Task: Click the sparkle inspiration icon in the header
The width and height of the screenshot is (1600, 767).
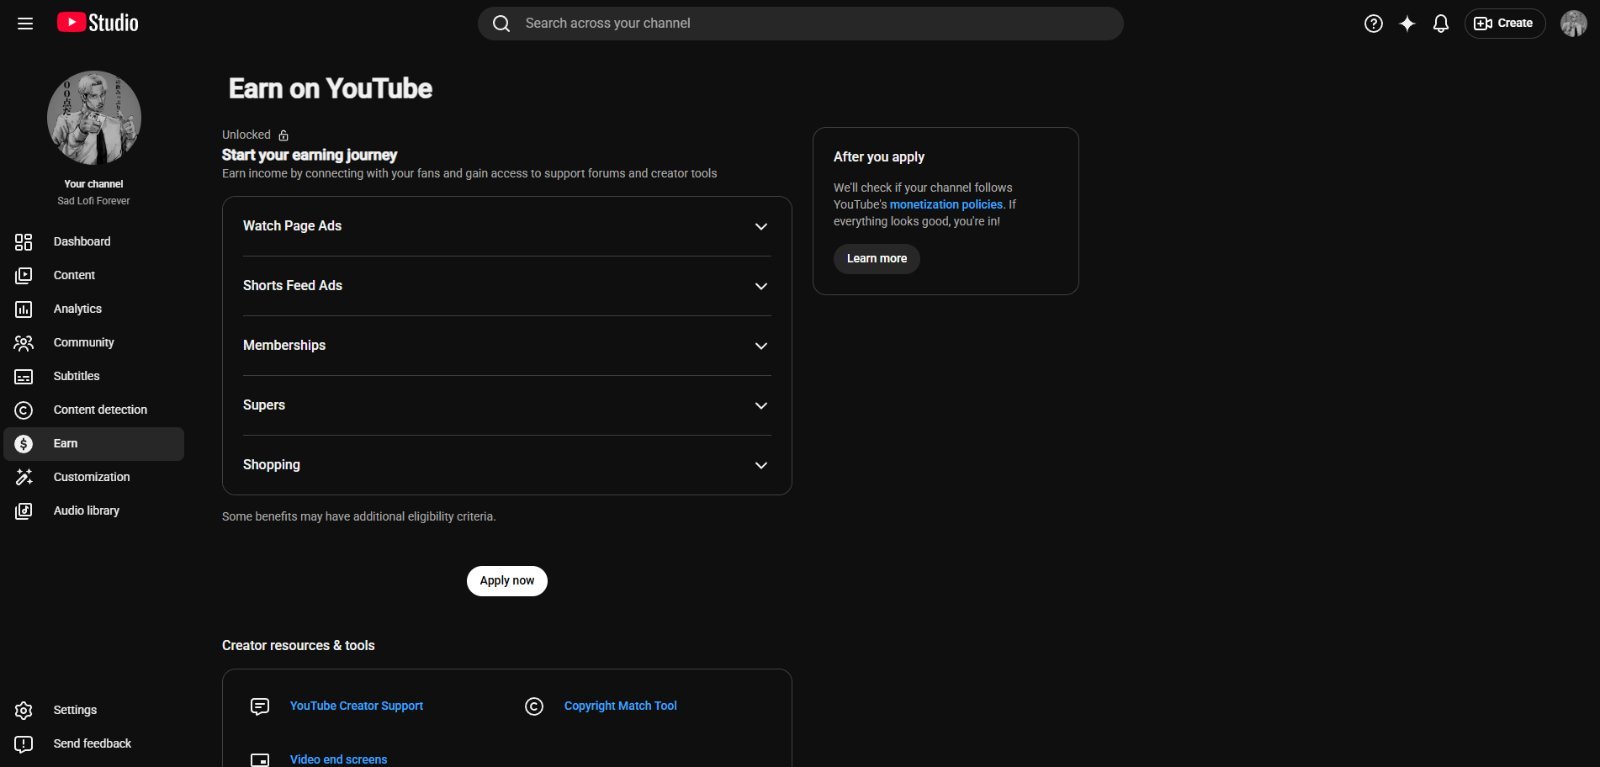Action: coord(1407,23)
